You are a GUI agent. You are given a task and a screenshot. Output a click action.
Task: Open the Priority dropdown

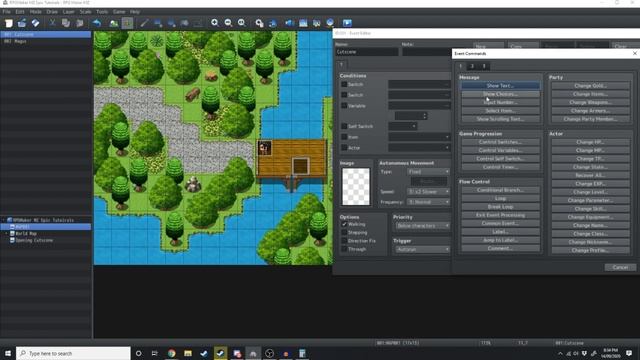[x=422, y=226]
